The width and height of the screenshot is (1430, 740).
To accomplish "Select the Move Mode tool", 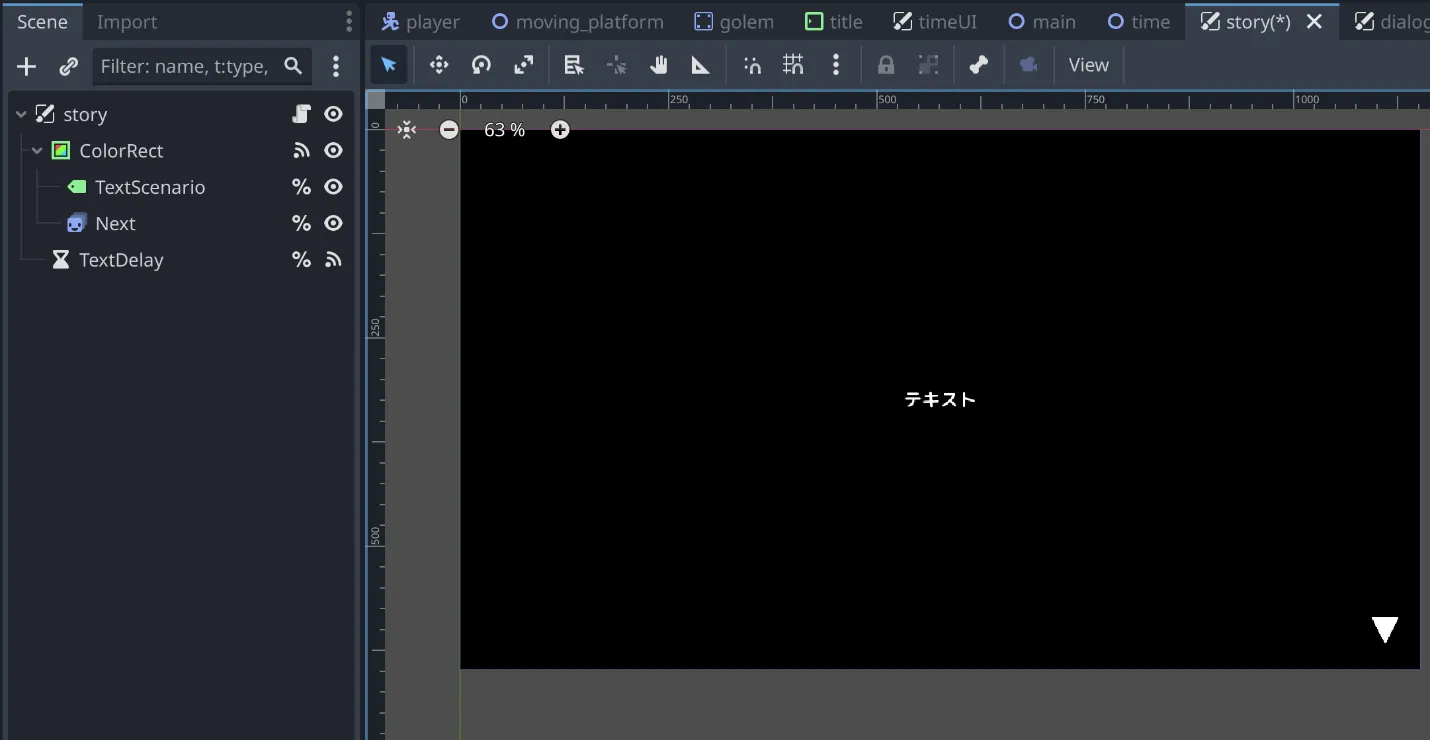I will tap(438, 65).
